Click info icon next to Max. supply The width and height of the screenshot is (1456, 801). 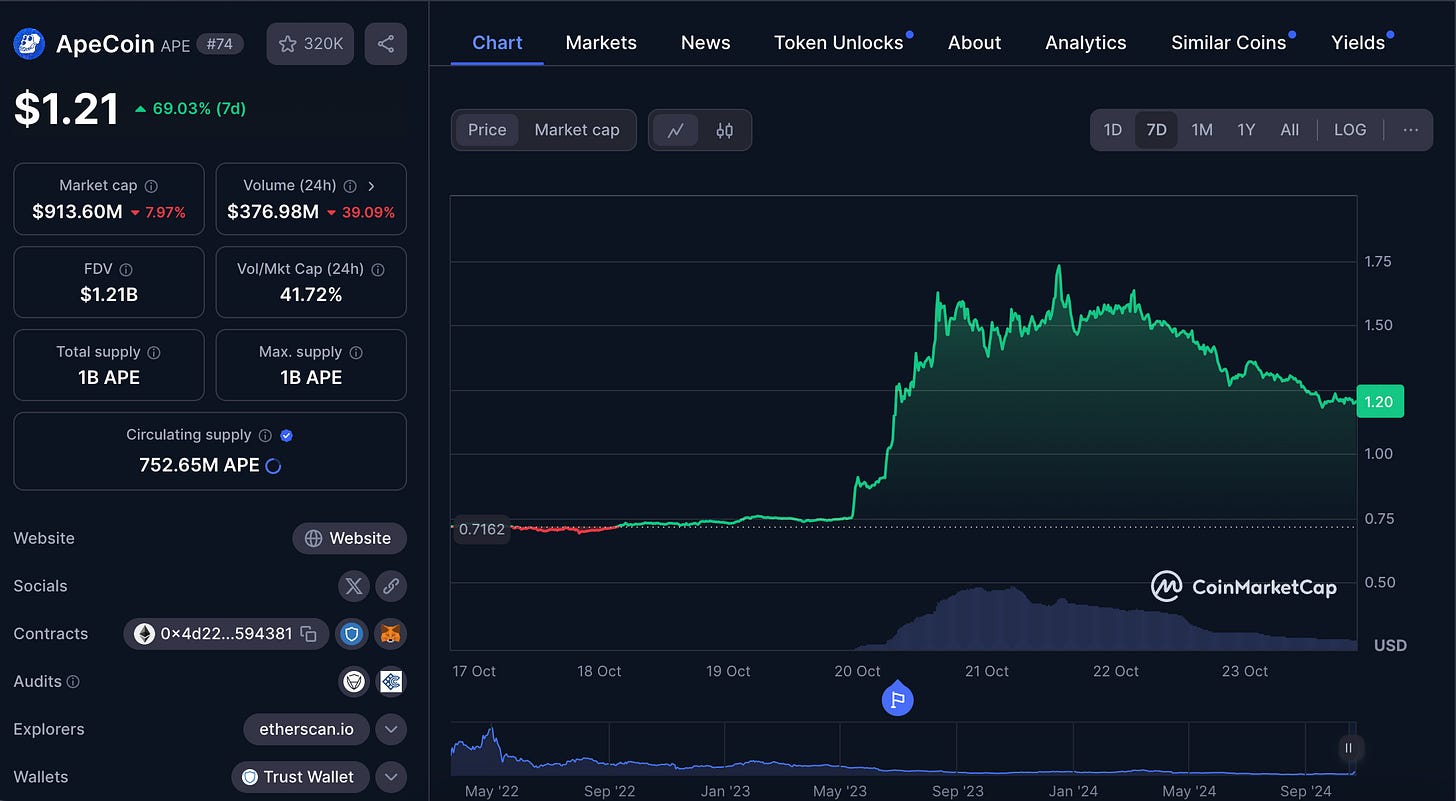click(356, 352)
